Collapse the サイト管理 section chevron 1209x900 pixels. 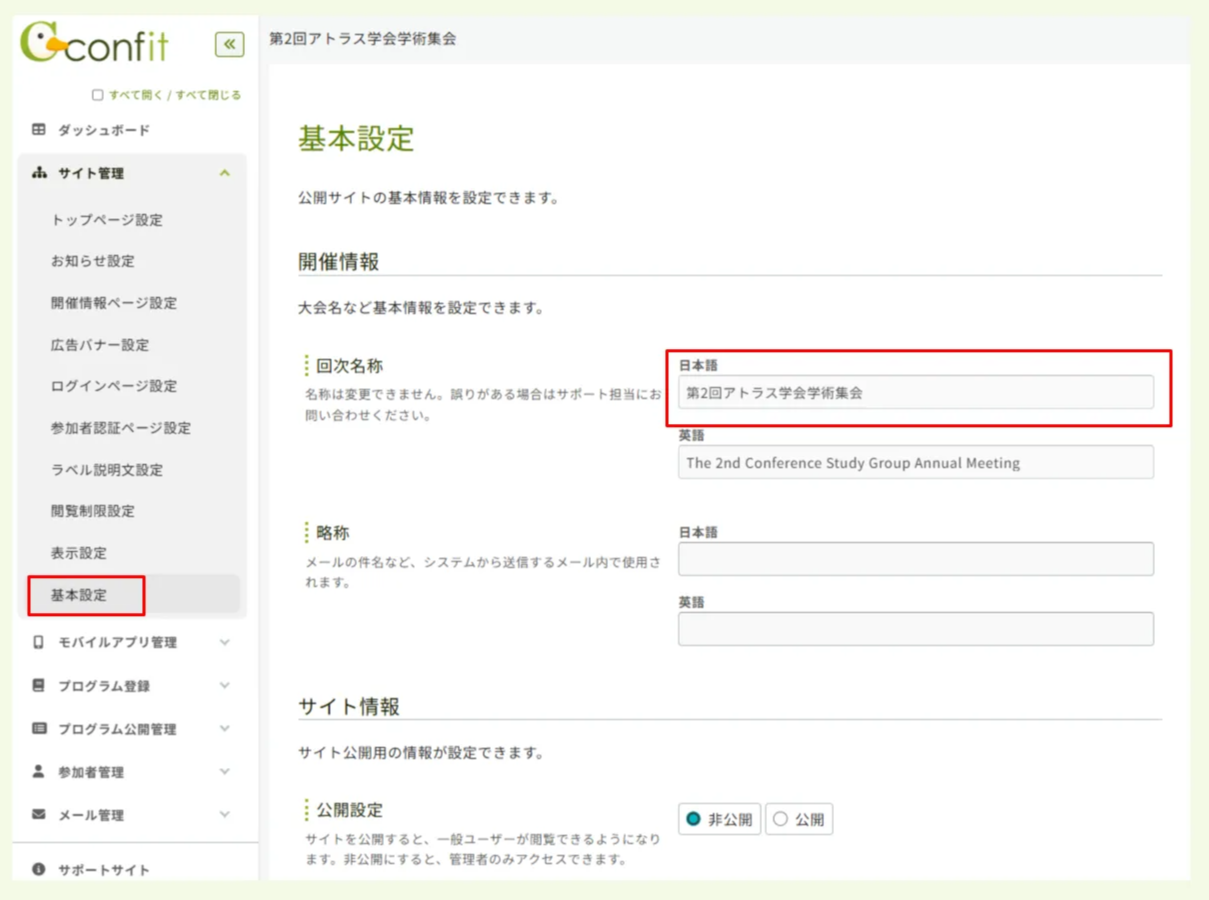click(x=227, y=172)
